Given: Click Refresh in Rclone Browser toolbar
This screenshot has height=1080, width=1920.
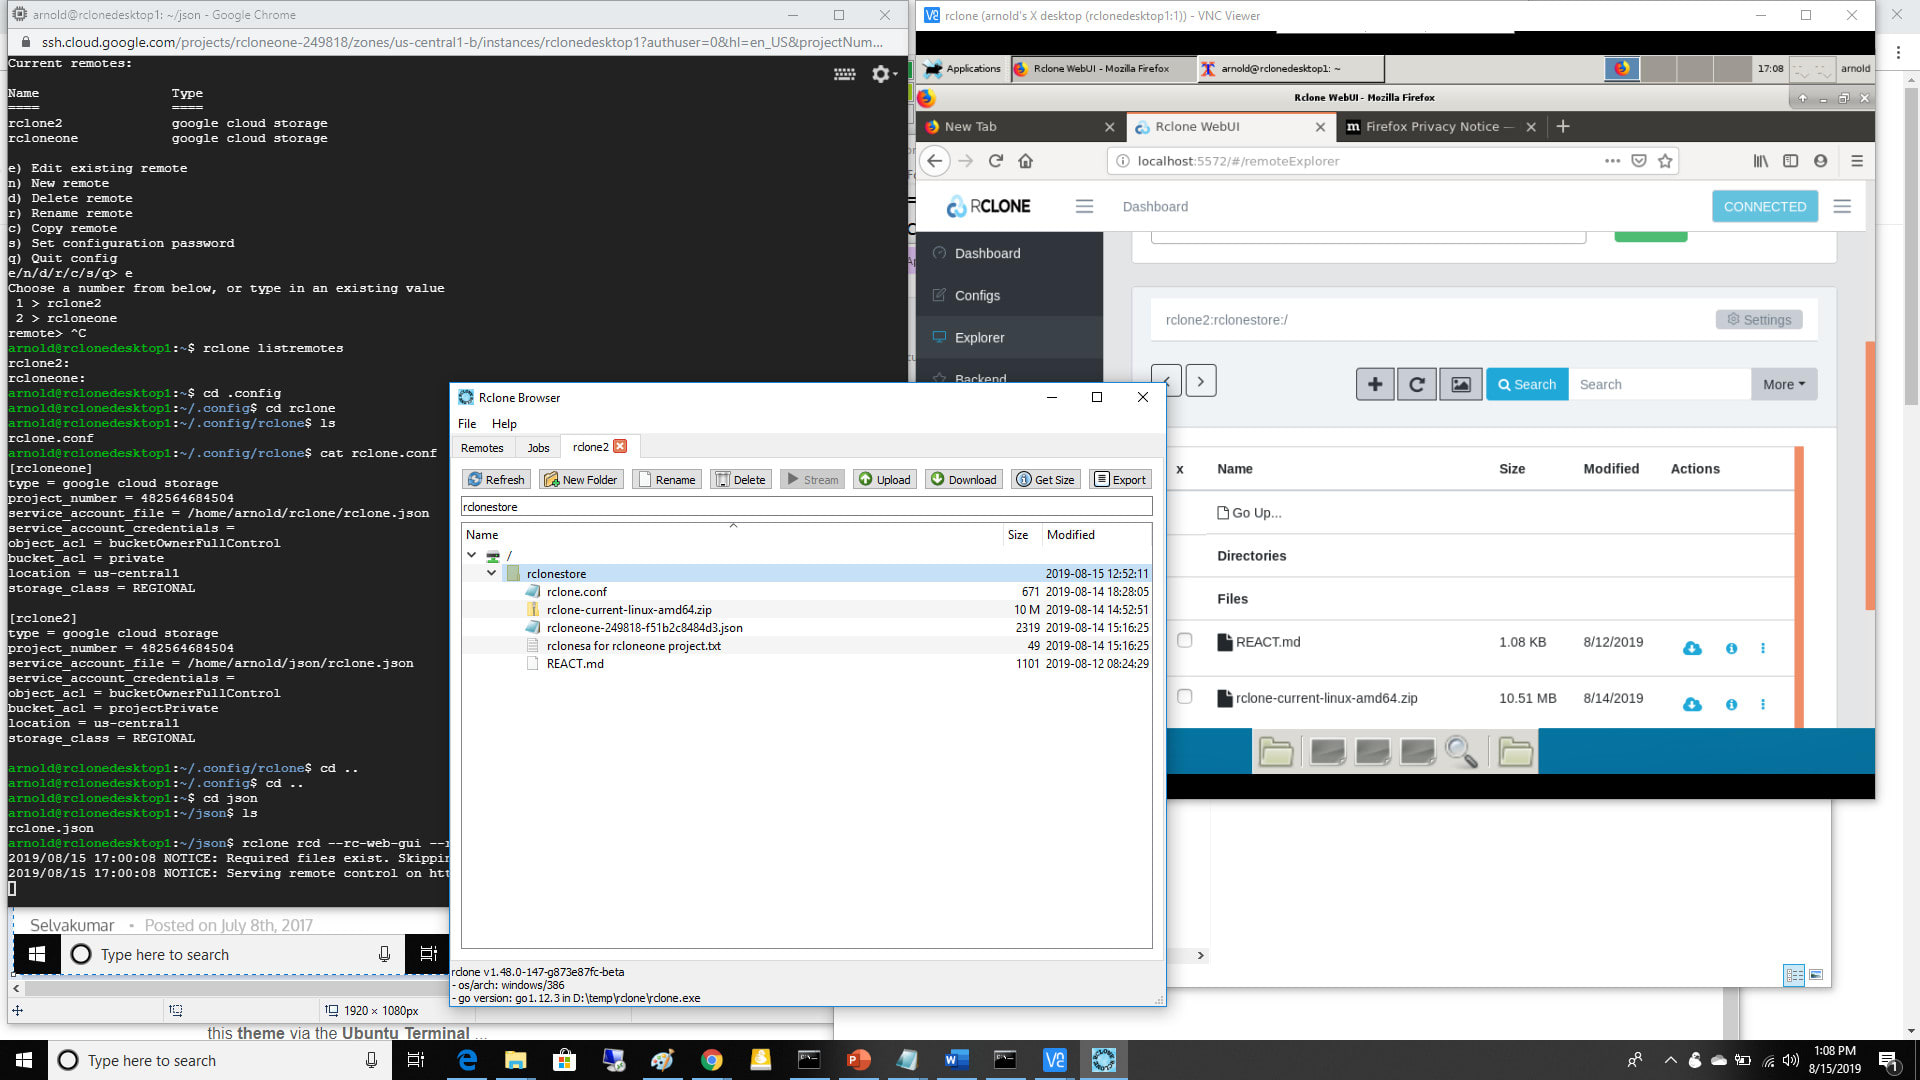Looking at the screenshot, I should 496,480.
